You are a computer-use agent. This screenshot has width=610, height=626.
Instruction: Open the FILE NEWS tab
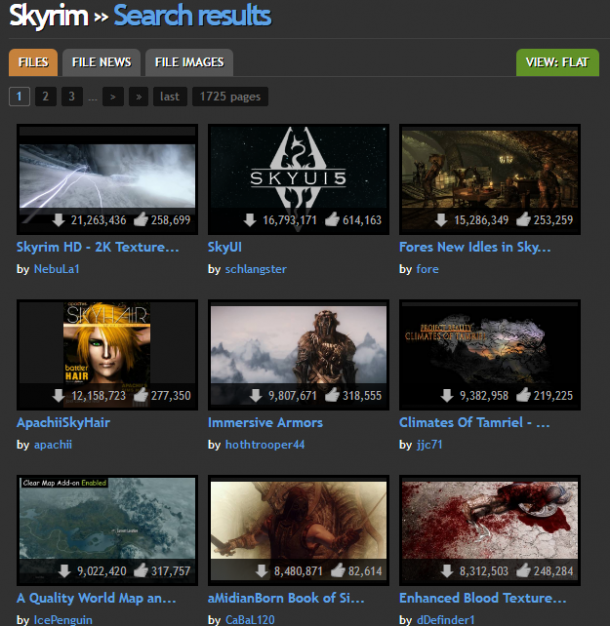101,62
